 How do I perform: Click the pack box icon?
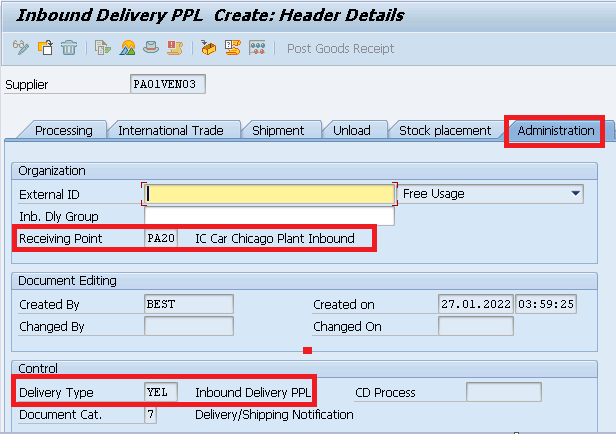pos(208,48)
